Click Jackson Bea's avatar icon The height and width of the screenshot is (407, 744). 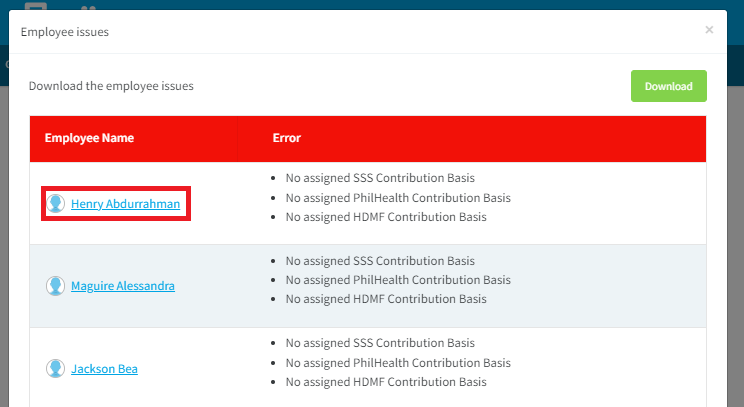[56, 369]
